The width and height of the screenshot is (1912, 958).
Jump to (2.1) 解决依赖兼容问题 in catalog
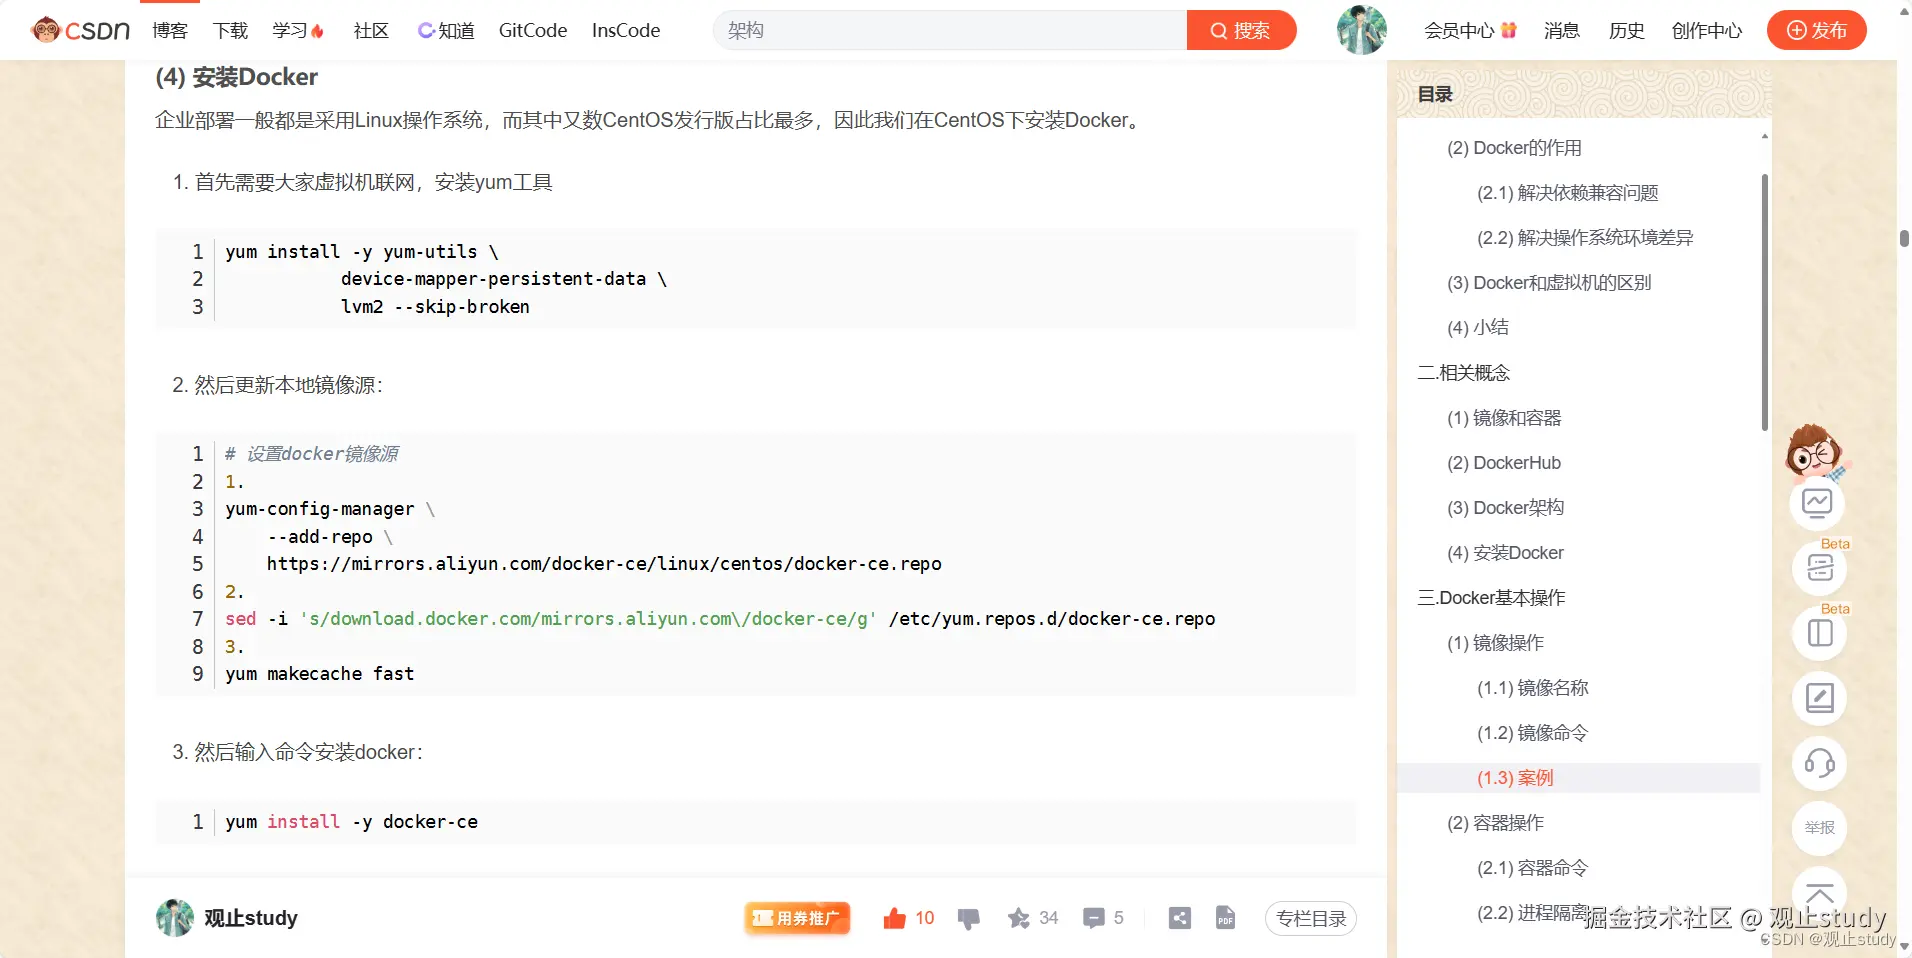pyautogui.click(x=1567, y=193)
